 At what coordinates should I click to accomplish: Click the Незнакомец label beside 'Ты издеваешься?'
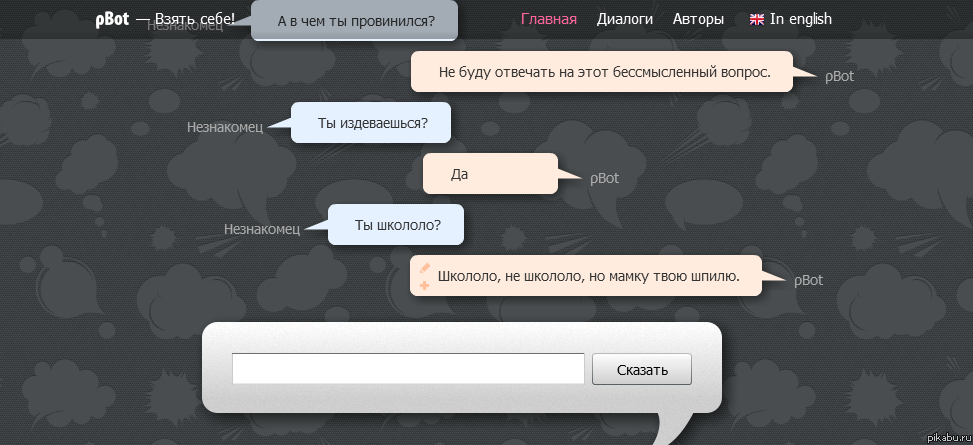(x=225, y=127)
